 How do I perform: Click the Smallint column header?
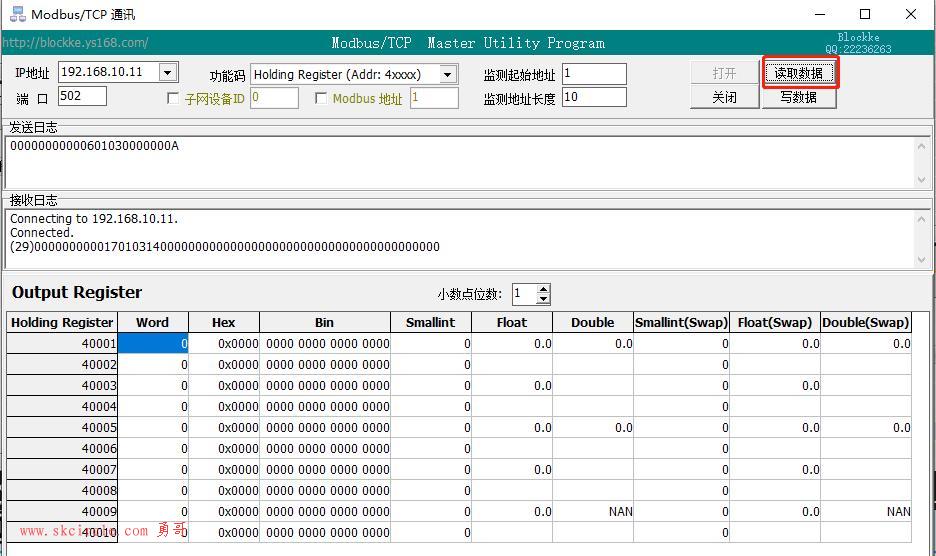click(430, 322)
